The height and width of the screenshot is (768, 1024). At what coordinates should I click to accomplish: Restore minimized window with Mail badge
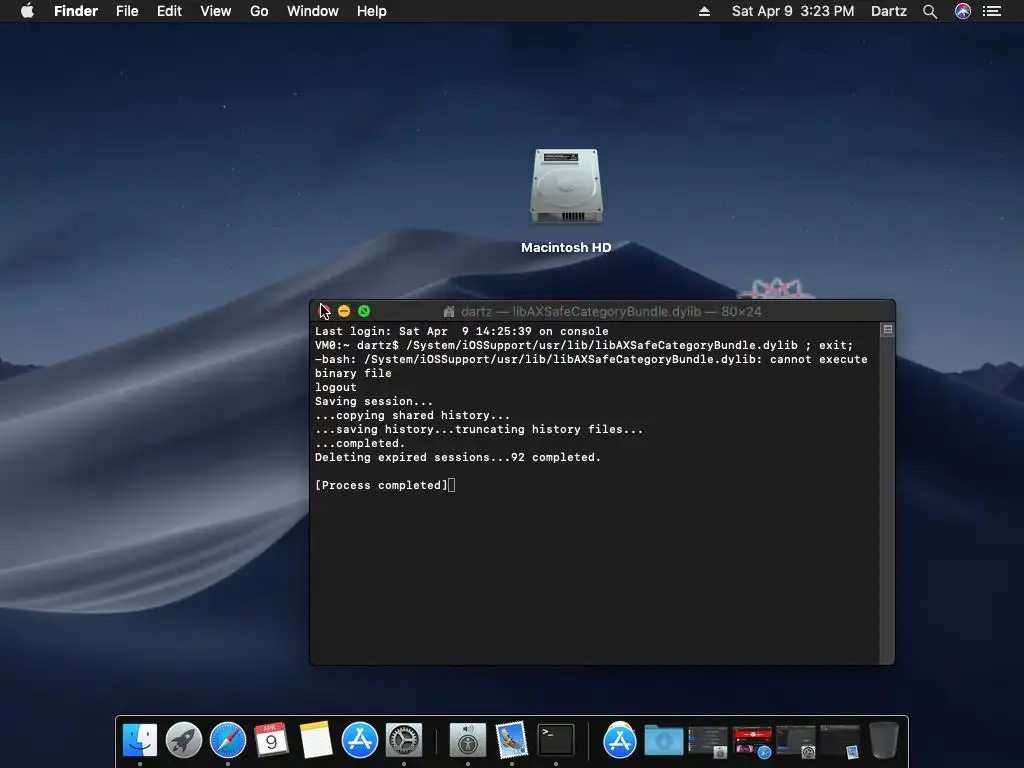840,742
